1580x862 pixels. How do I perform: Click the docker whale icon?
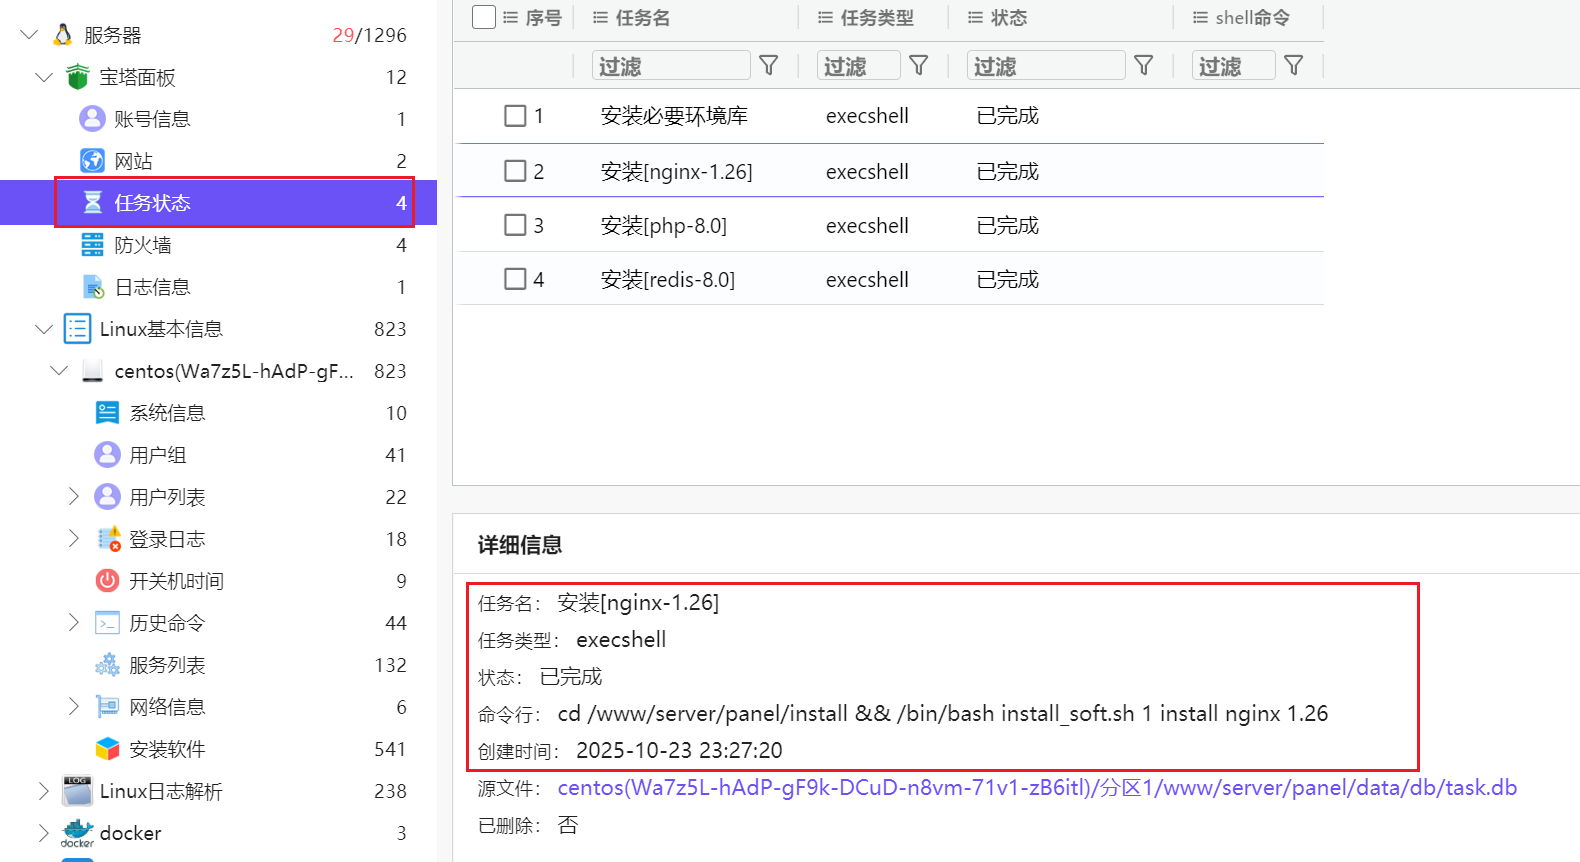click(77, 833)
